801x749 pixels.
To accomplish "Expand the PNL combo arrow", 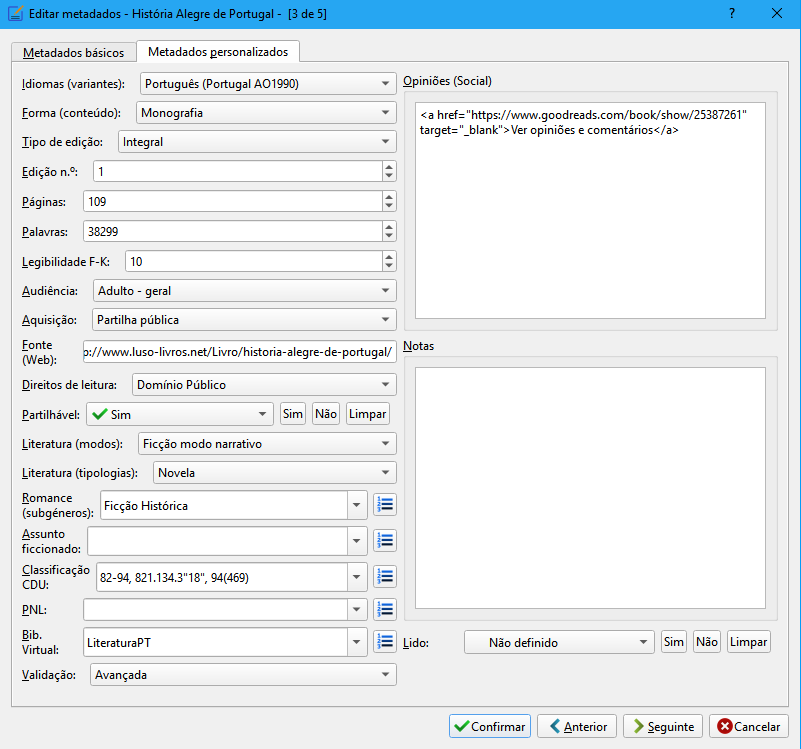I will (x=357, y=610).
